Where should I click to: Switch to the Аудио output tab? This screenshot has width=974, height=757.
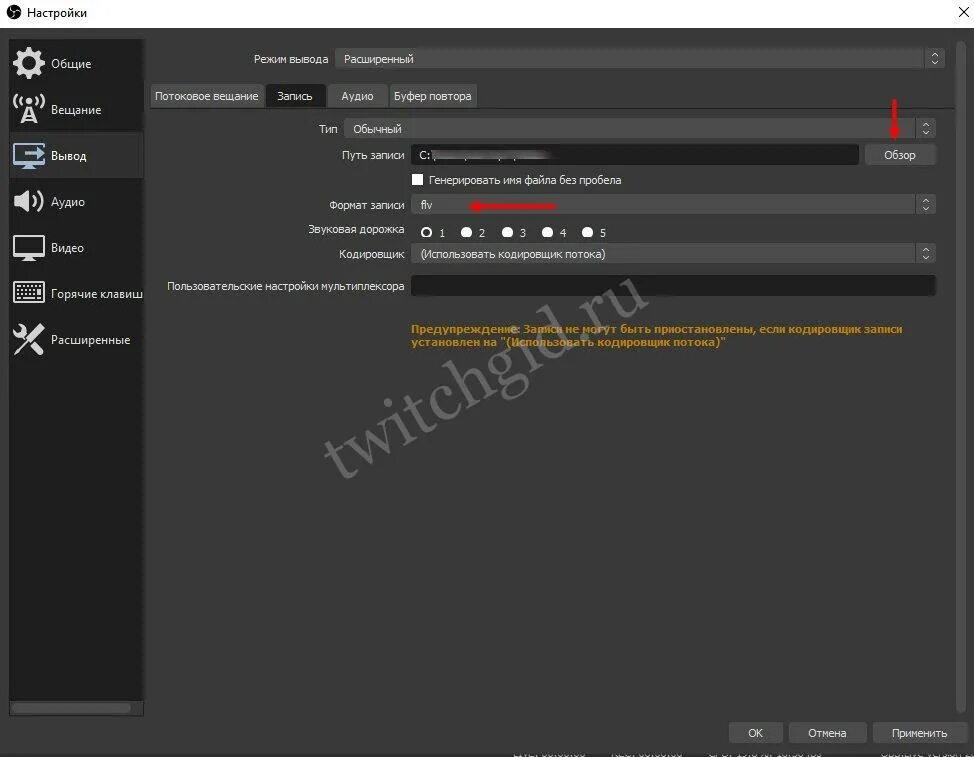click(357, 96)
